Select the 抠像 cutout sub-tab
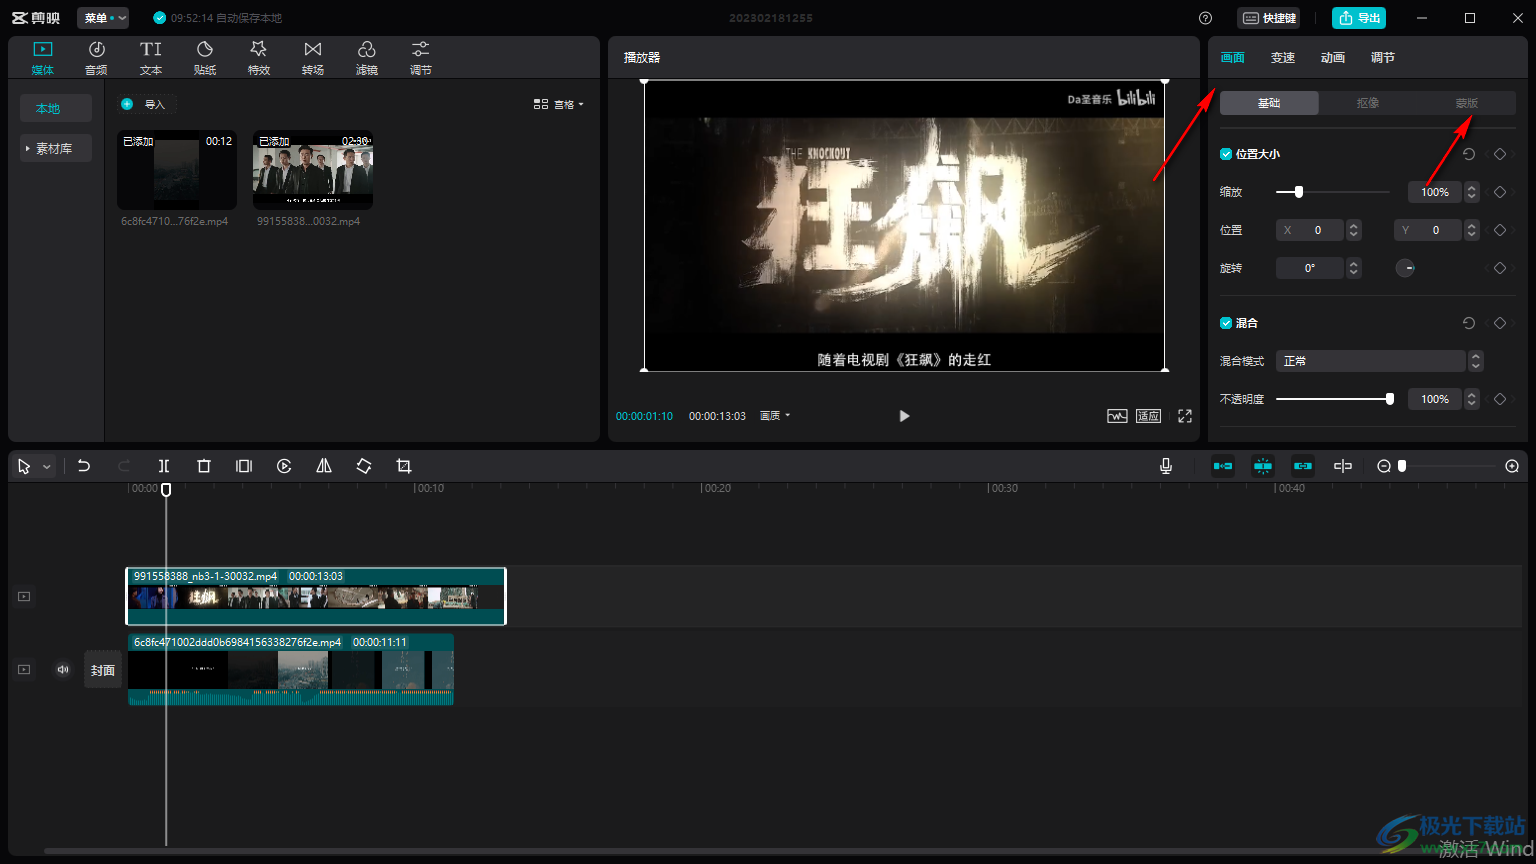 tap(1368, 103)
